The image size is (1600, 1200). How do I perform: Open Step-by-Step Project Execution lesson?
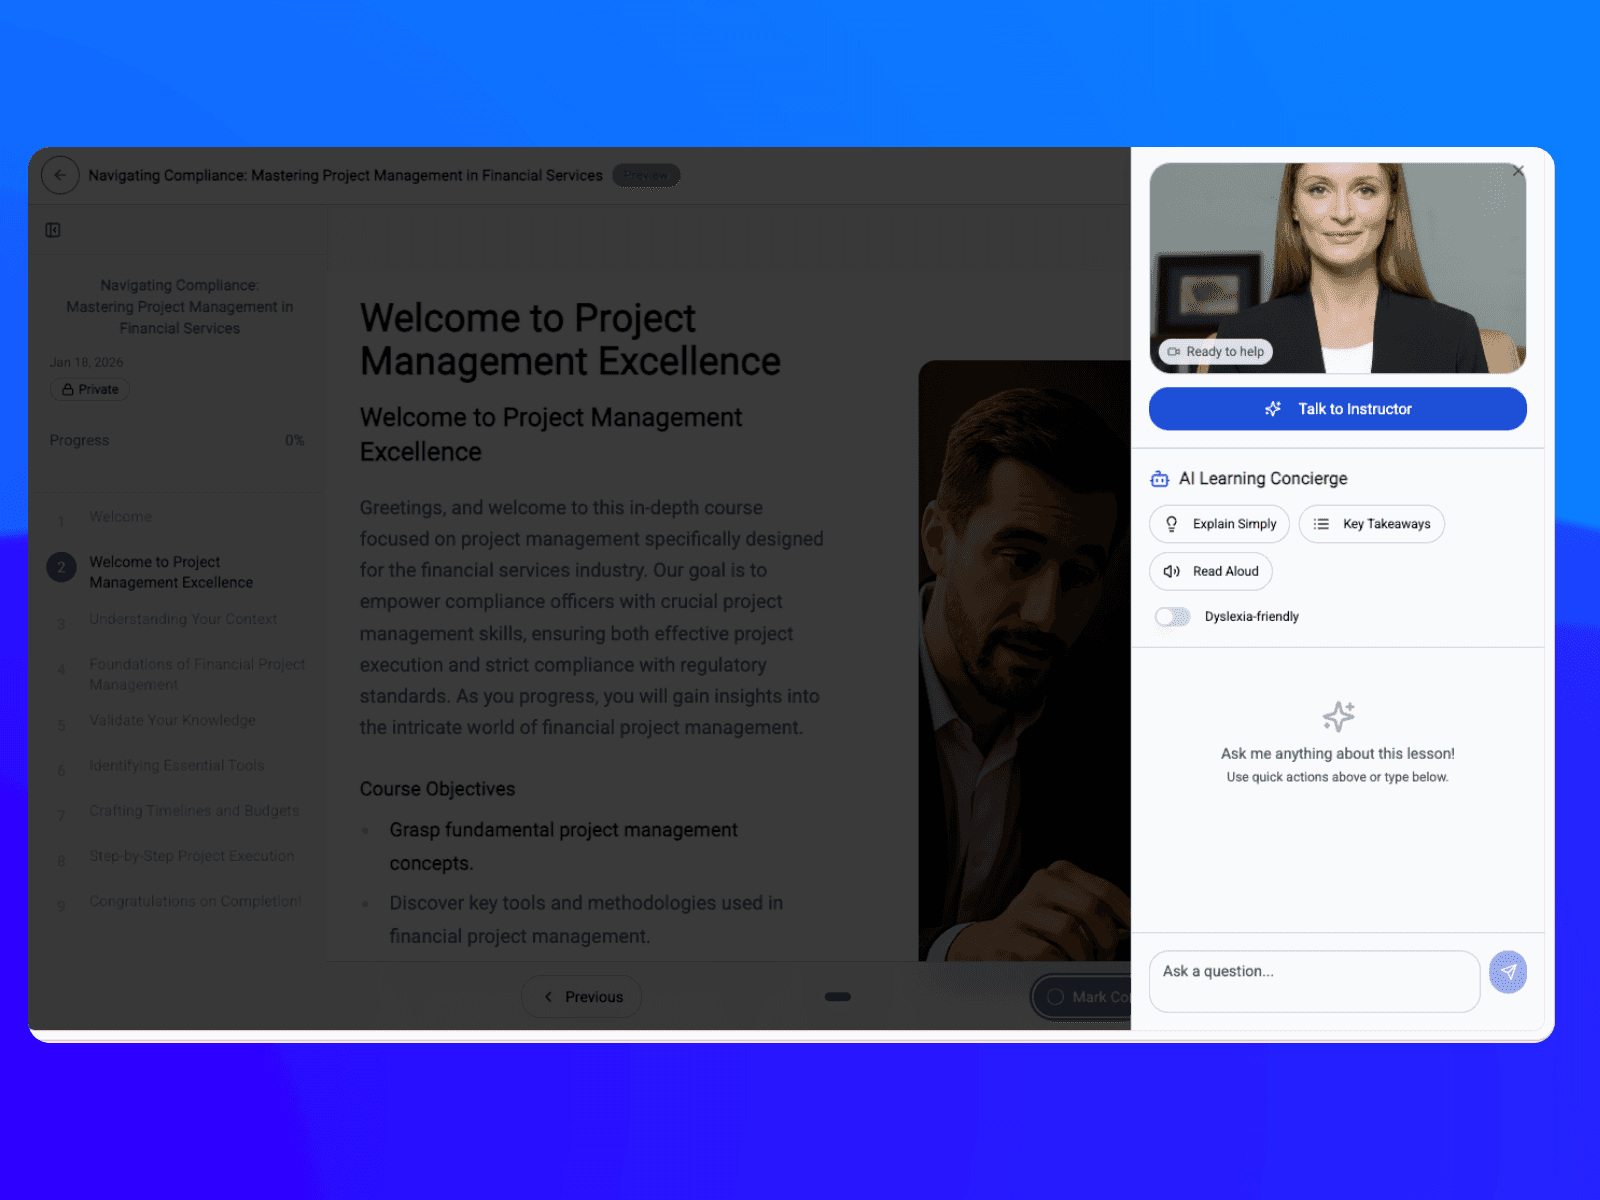pyautogui.click(x=192, y=856)
